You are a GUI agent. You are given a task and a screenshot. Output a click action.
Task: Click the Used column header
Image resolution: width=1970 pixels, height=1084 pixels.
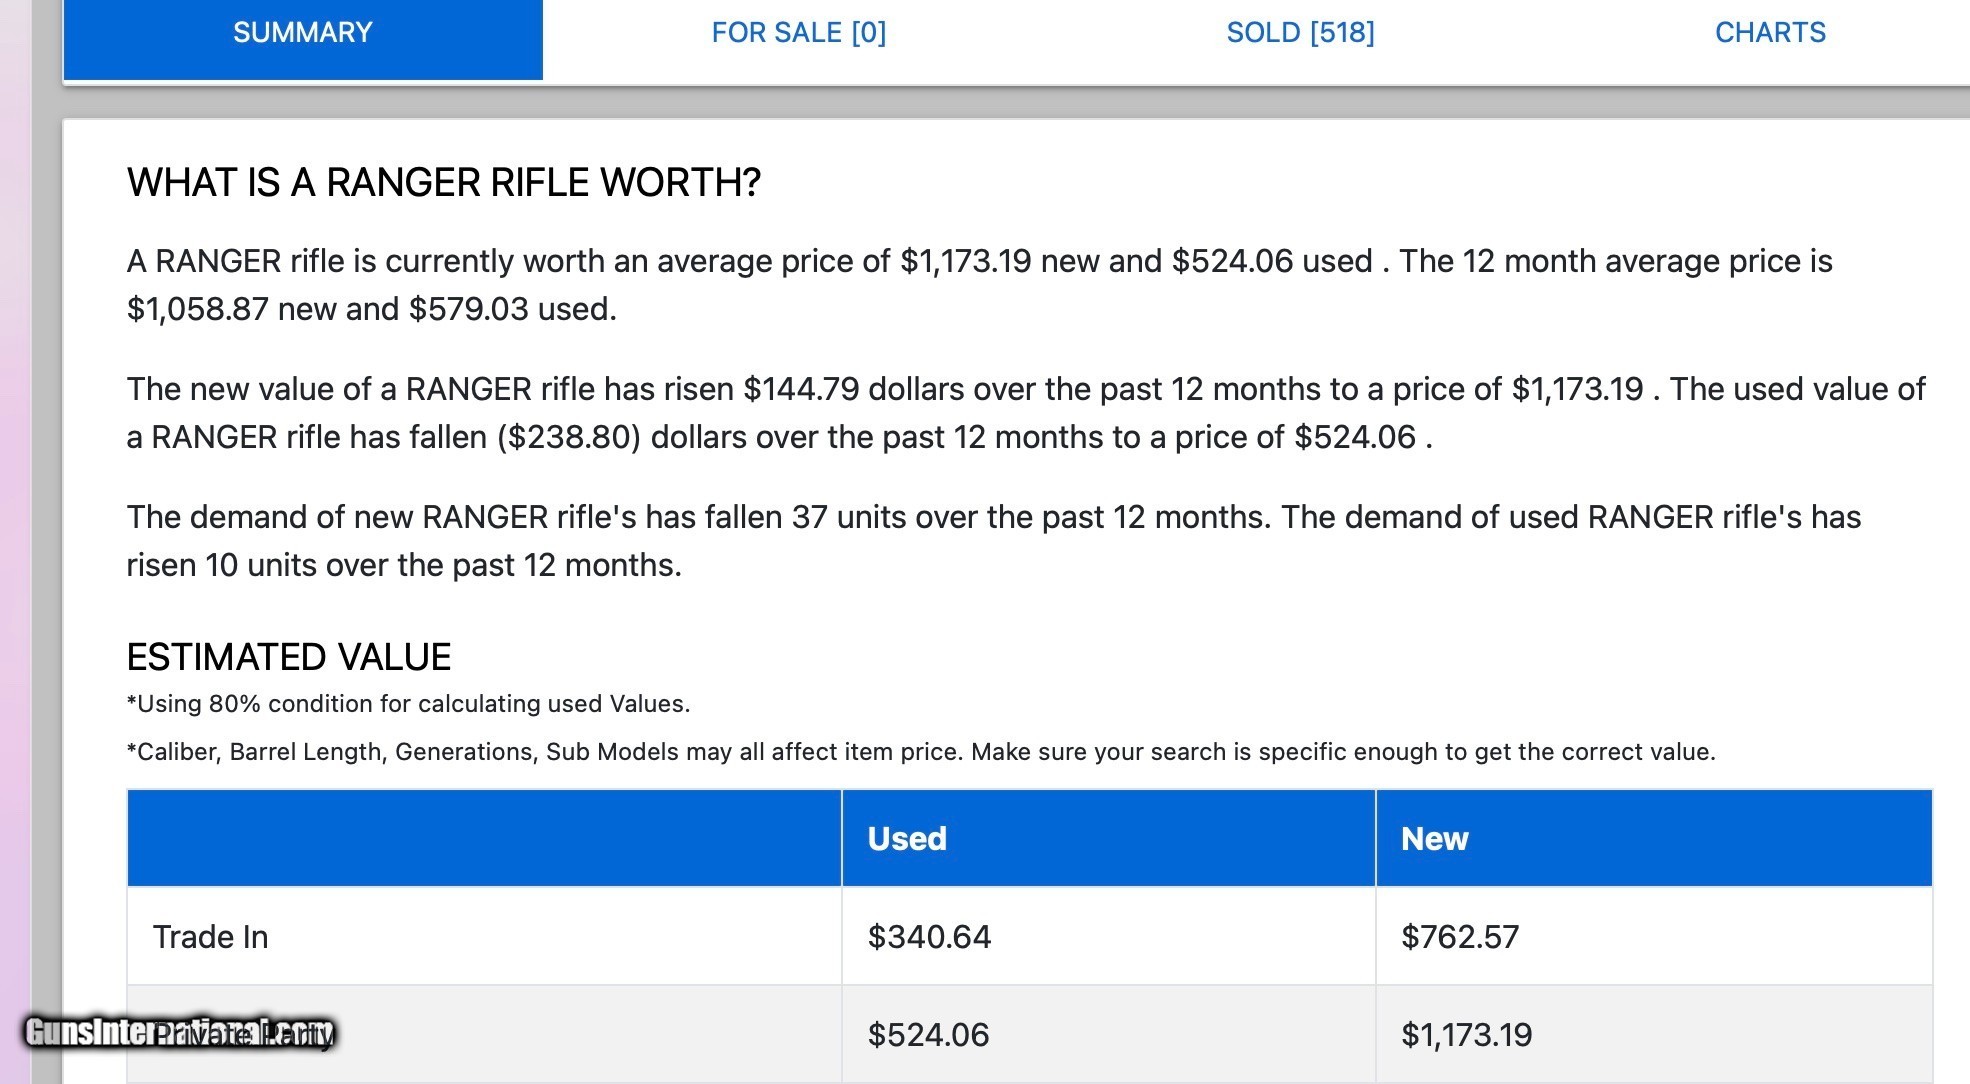point(907,838)
